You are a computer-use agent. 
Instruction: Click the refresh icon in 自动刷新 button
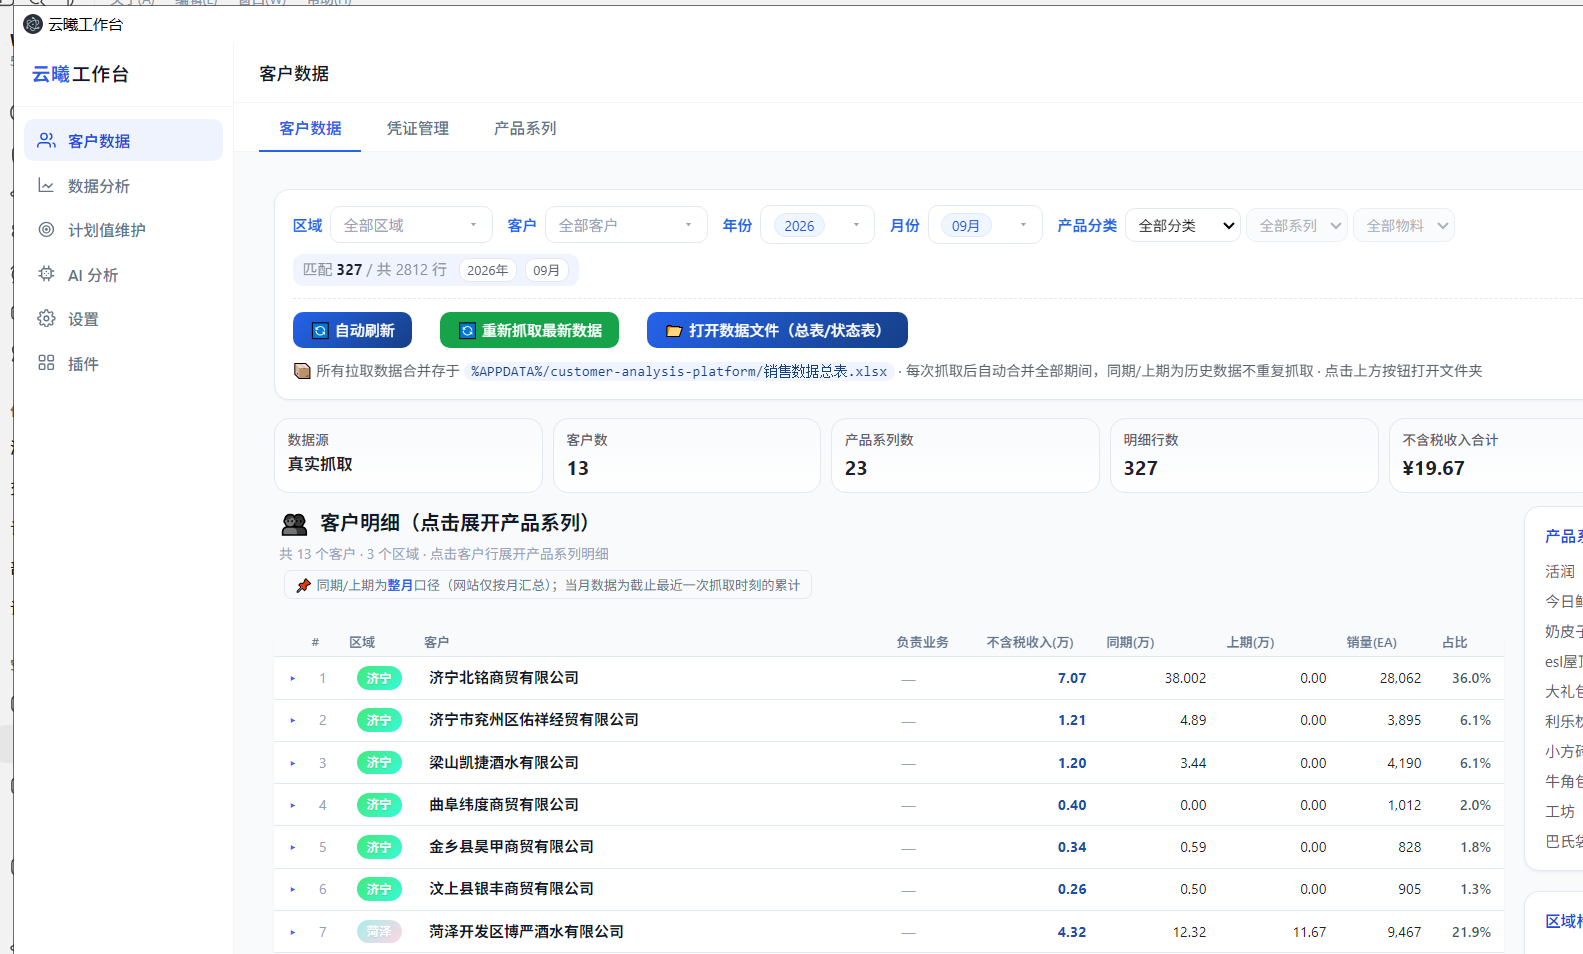(x=320, y=331)
